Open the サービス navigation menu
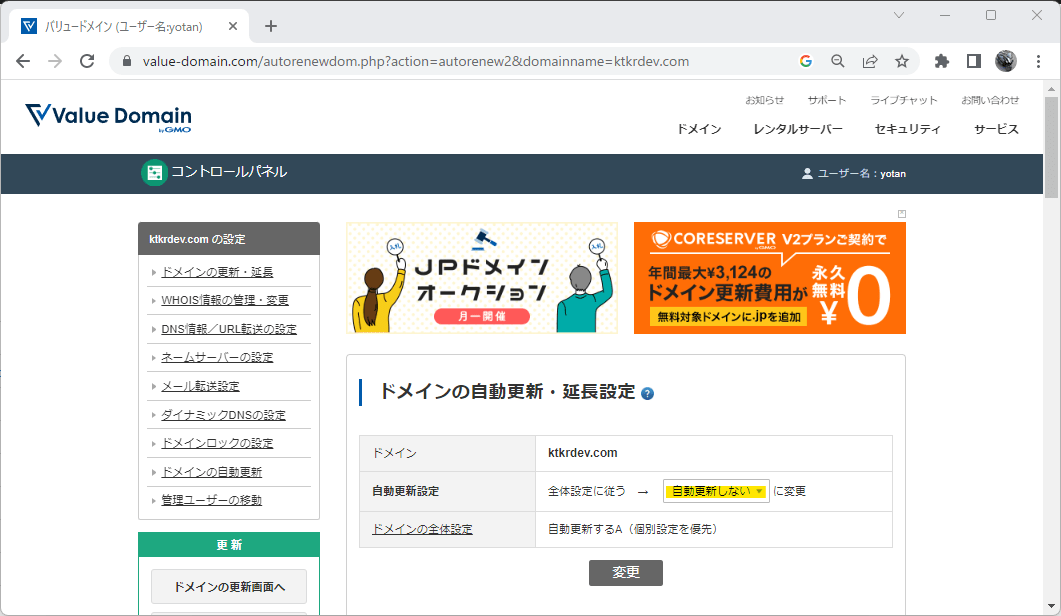Screen dimensions: 1061x616 pyautogui.click(x=996, y=129)
